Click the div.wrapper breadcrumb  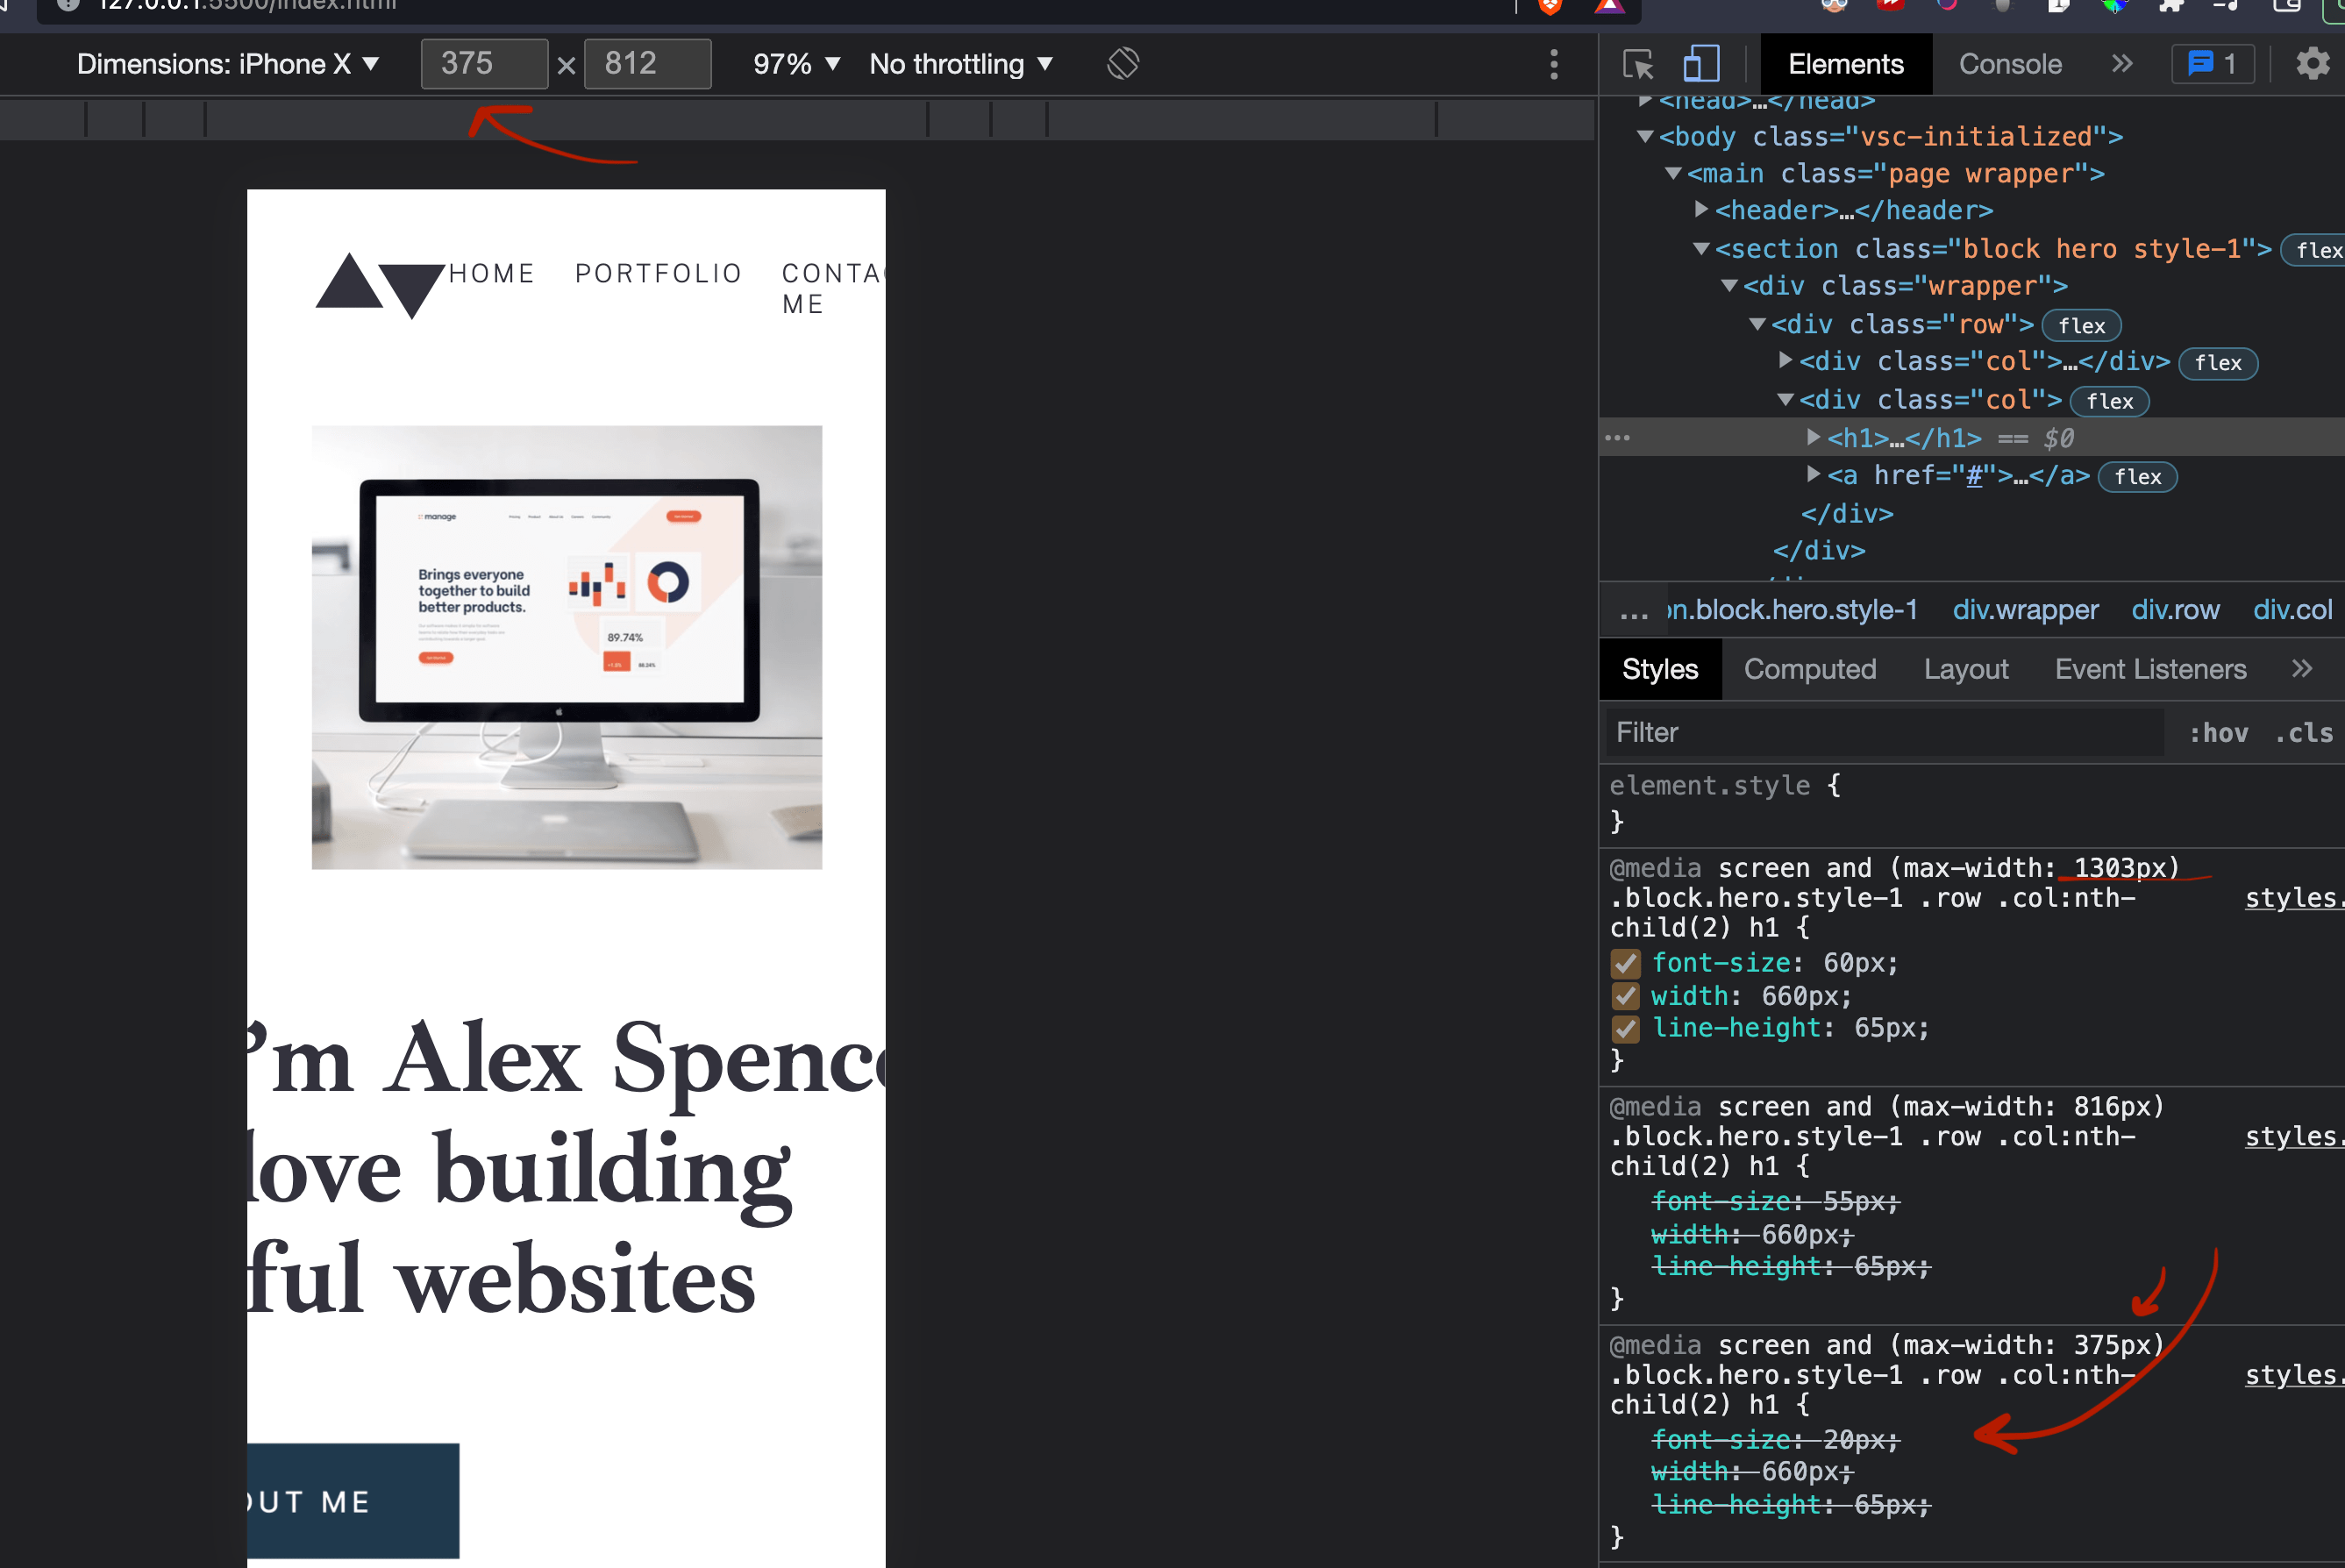coord(2025,610)
